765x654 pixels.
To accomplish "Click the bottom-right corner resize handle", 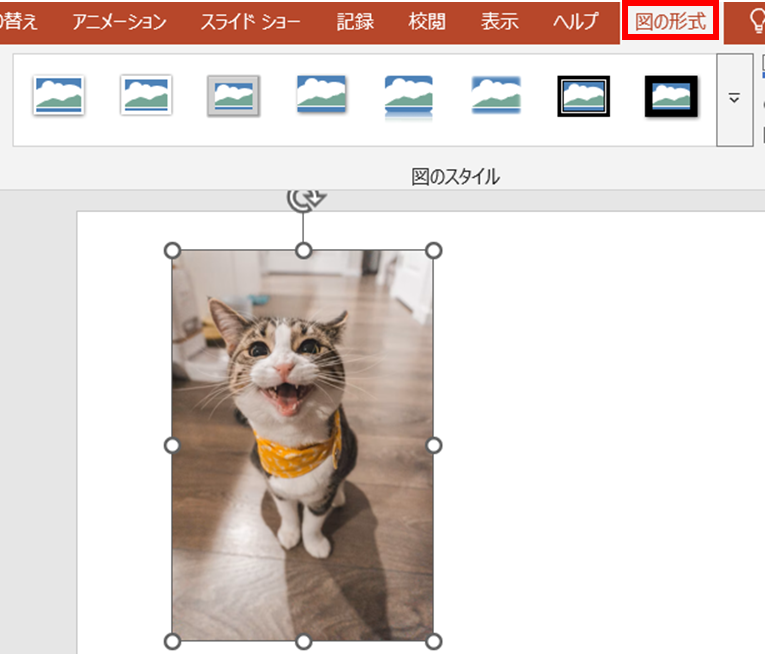I will tap(434, 641).
